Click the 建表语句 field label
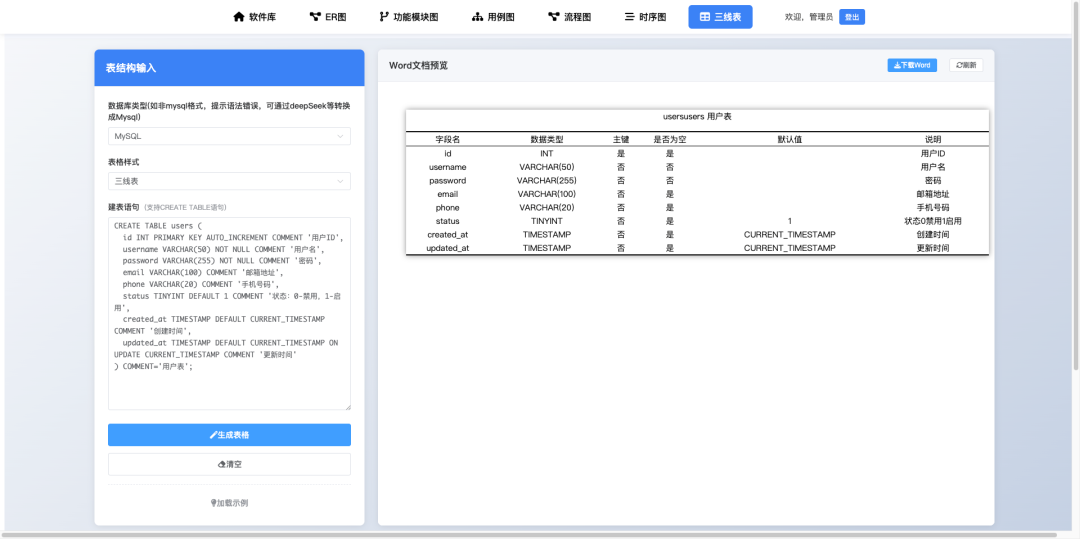Viewport: 1080px width, 539px height. pos(124,207)
